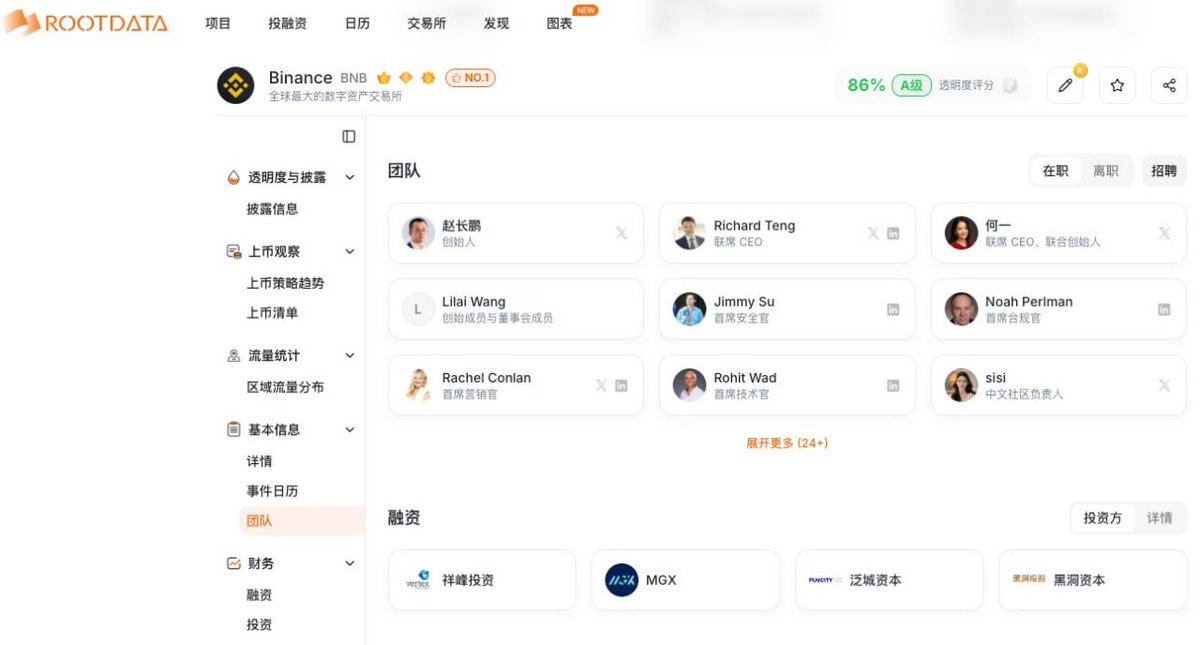
Task: Open 融资 under 财务 in the sidebar
Action: [x=259, y=595]
